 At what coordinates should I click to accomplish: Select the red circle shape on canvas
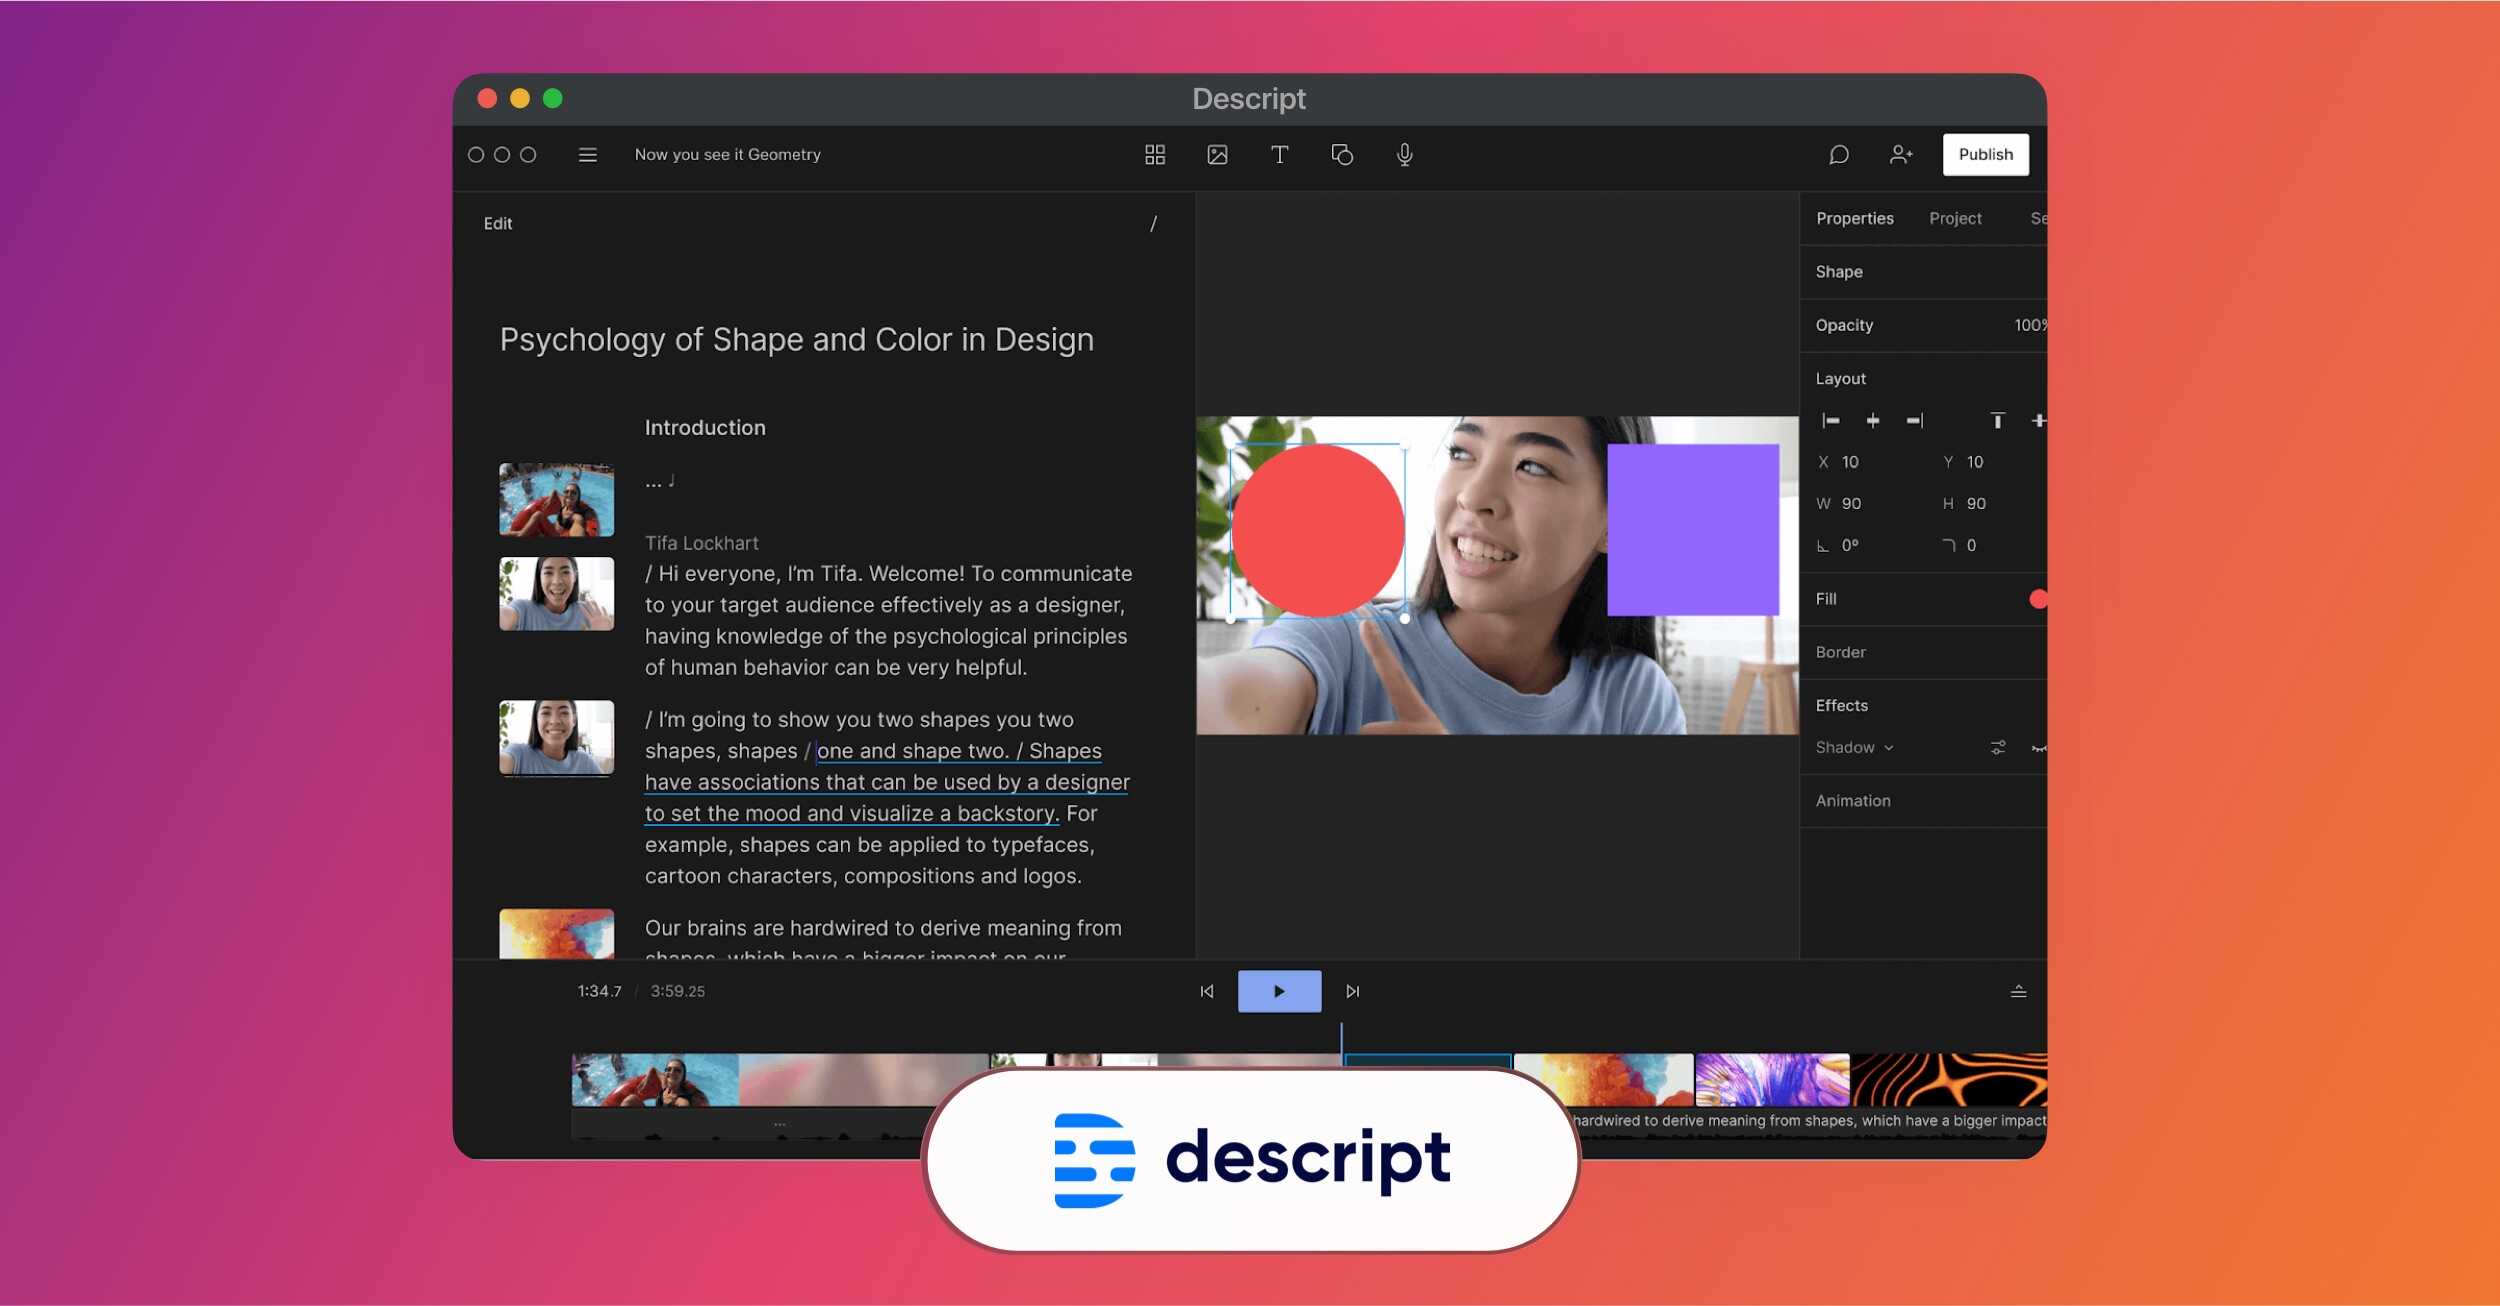1317,530
